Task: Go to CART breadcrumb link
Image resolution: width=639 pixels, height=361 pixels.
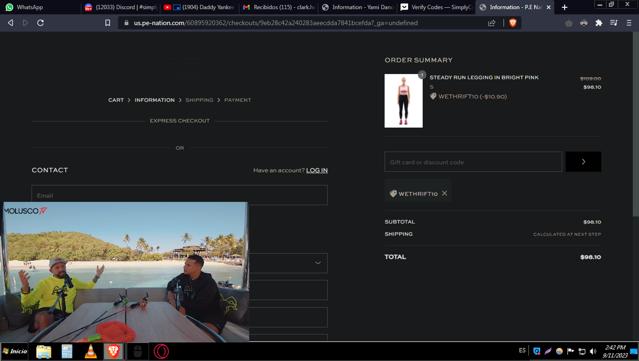Action: (x=116, y=100)
